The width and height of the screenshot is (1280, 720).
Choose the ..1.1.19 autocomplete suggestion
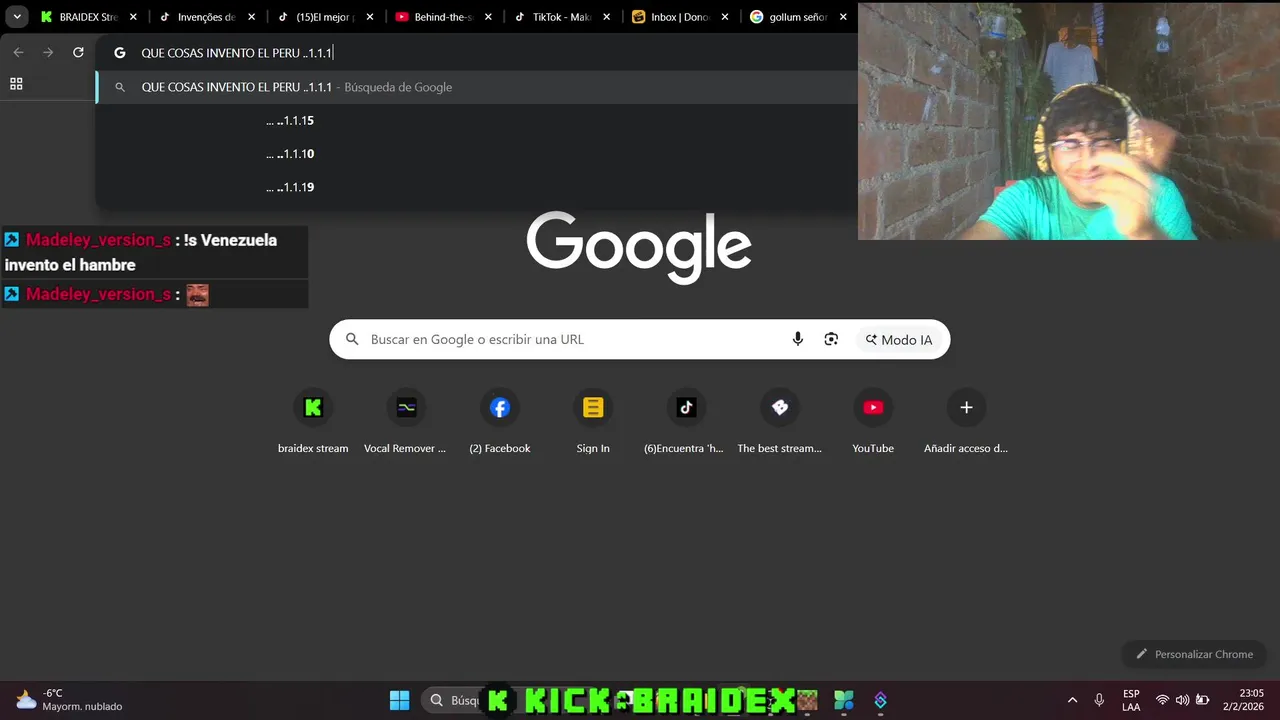(476, 187)
